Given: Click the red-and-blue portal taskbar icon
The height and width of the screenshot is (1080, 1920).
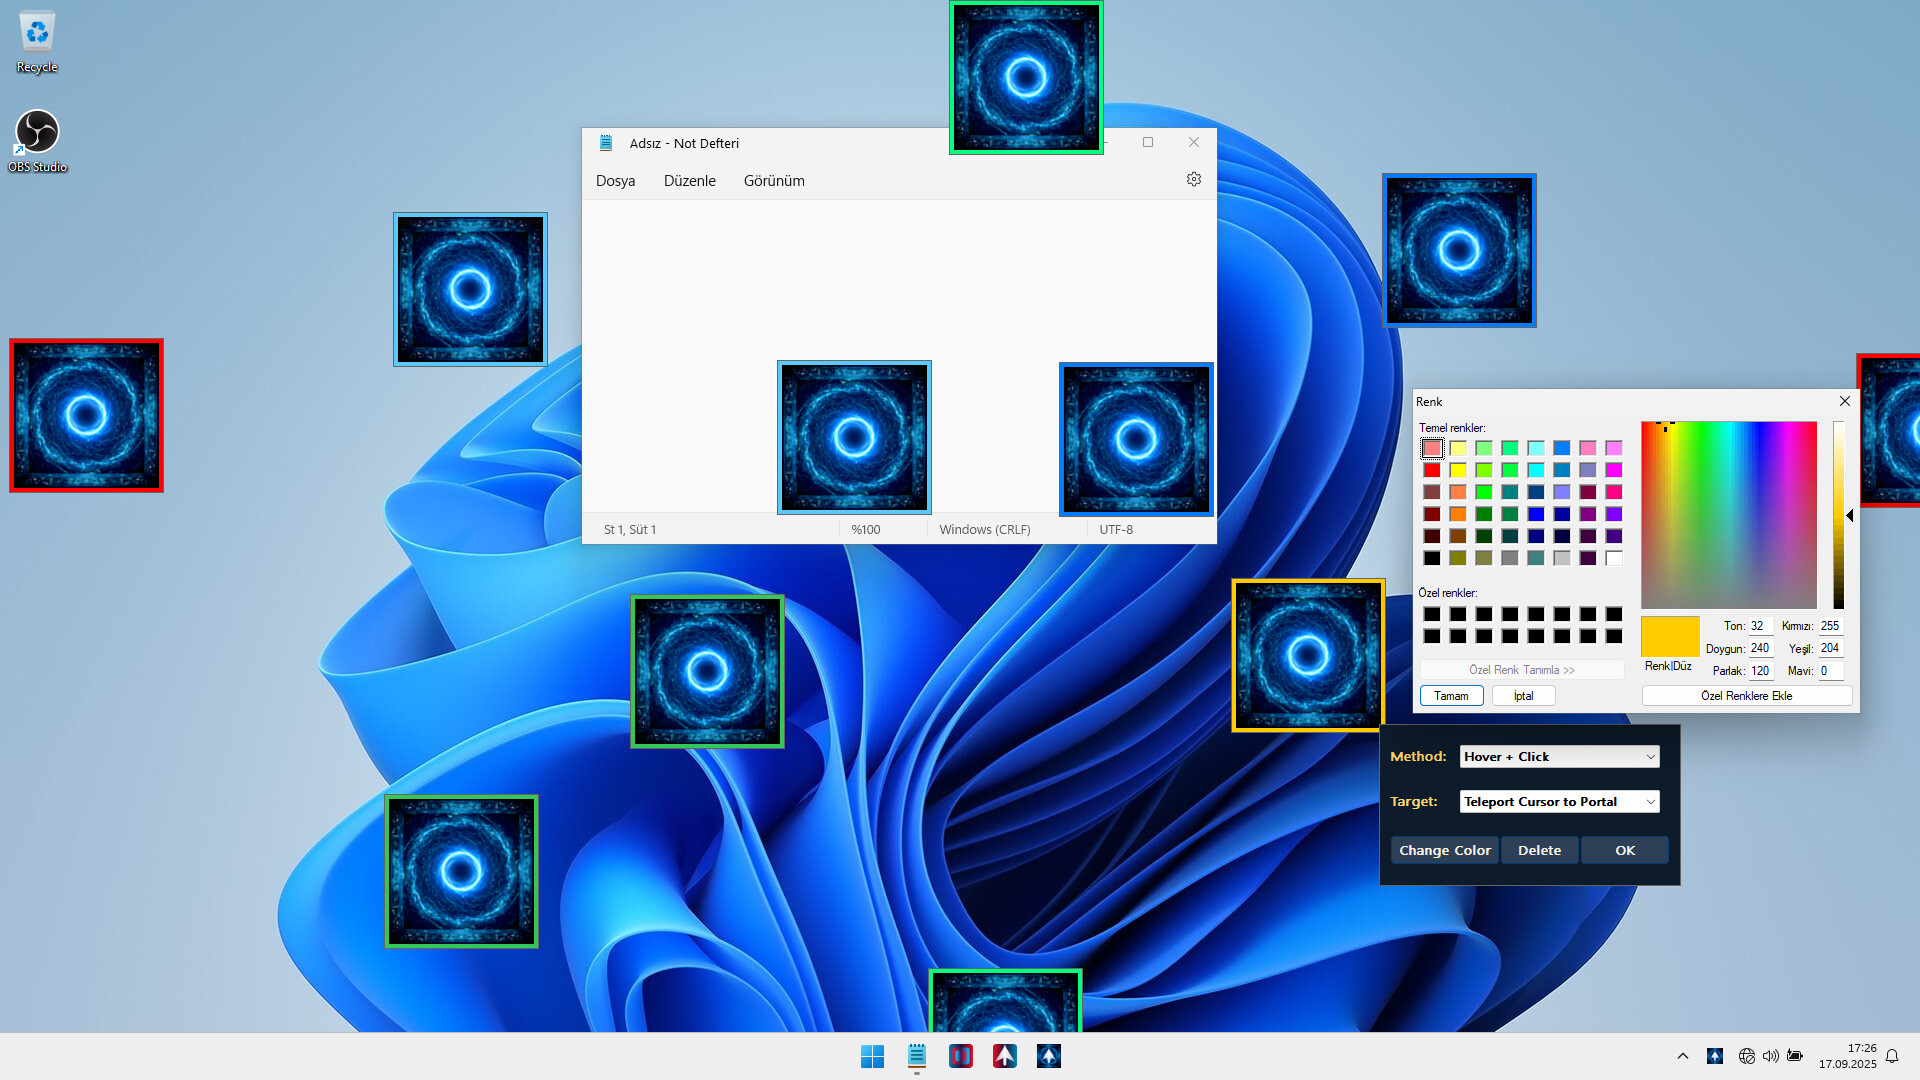Looking at the screenshot, I should (x=960, y=1055).
